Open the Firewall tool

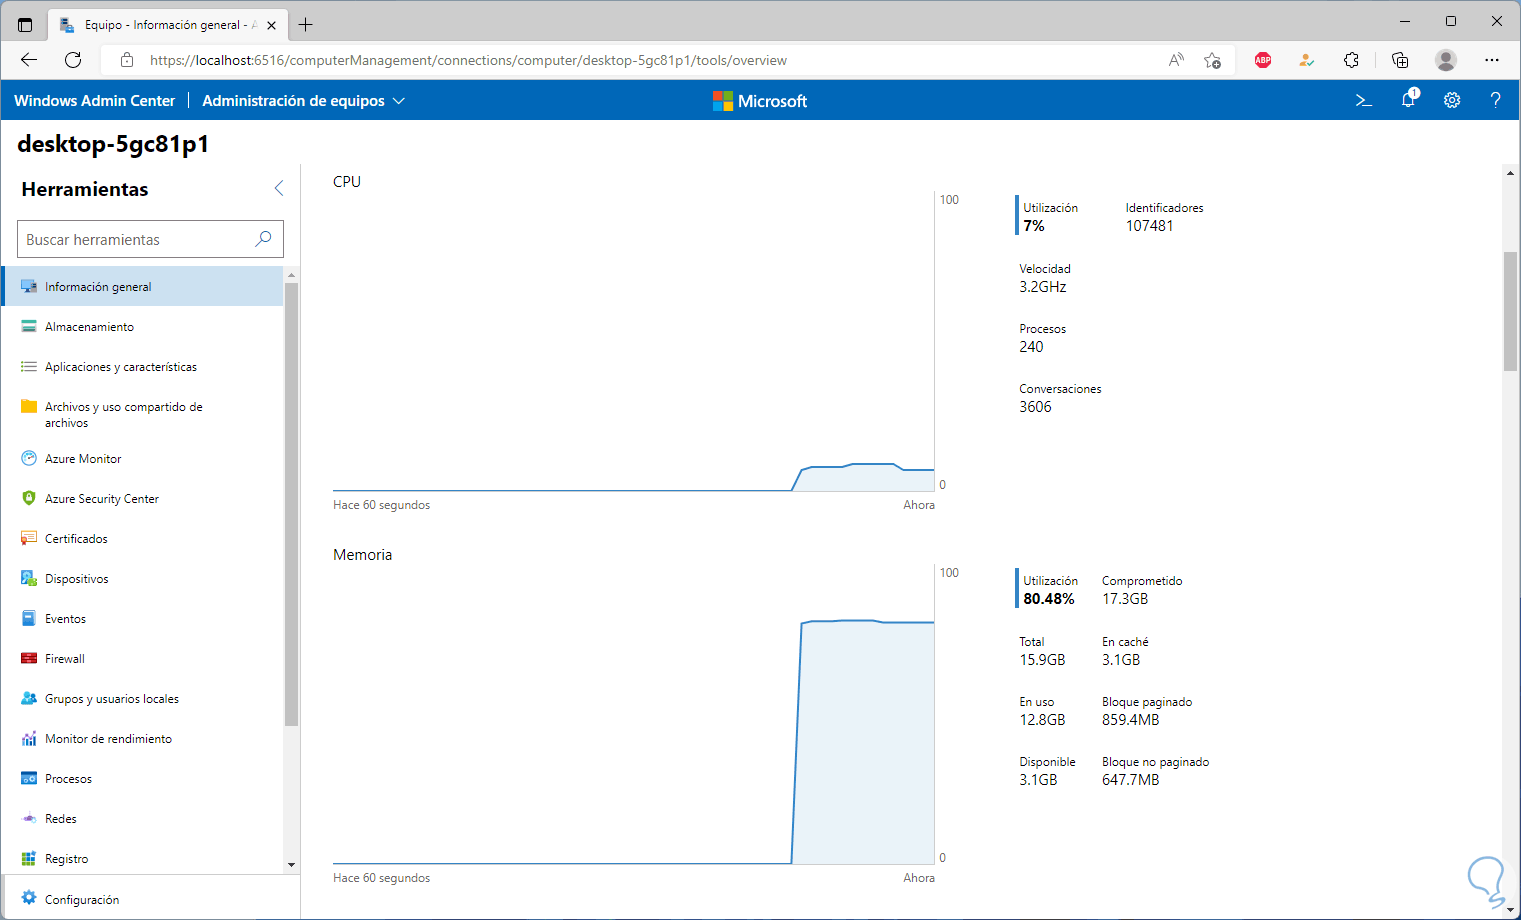(x=65, y=659)
